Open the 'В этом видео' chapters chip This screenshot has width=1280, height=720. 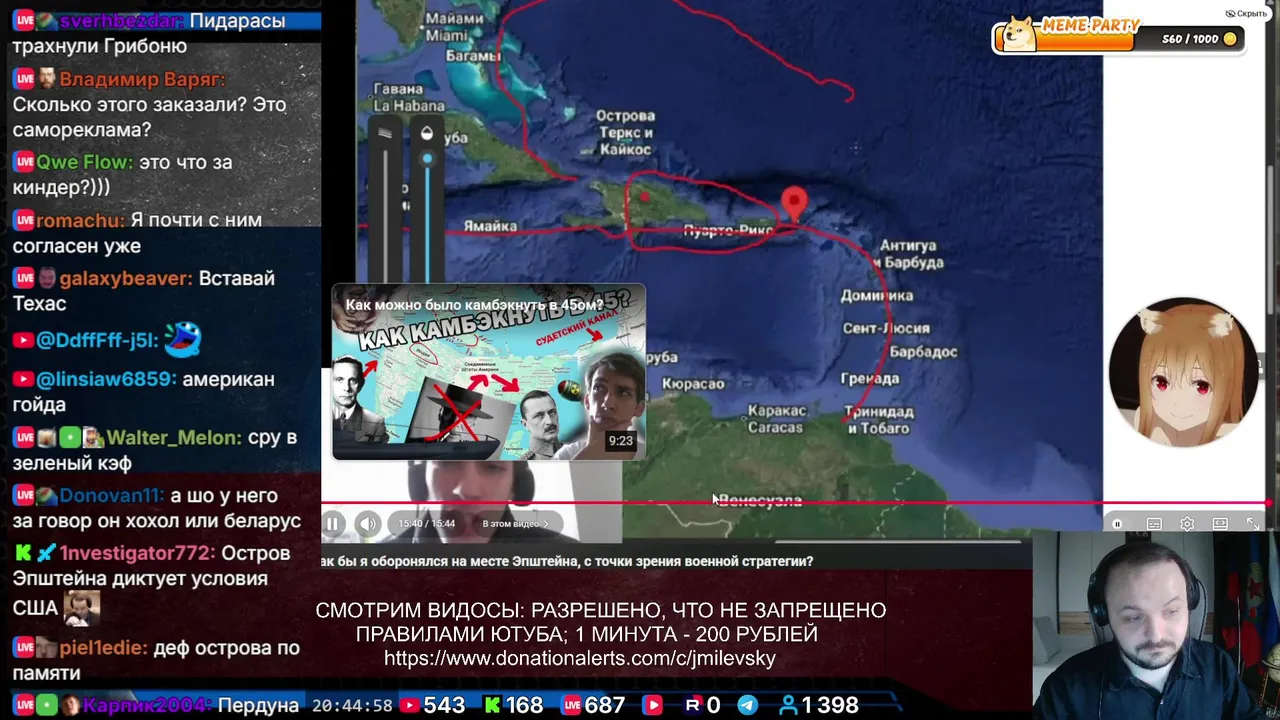pyautogui.click(x=515, y=523)
